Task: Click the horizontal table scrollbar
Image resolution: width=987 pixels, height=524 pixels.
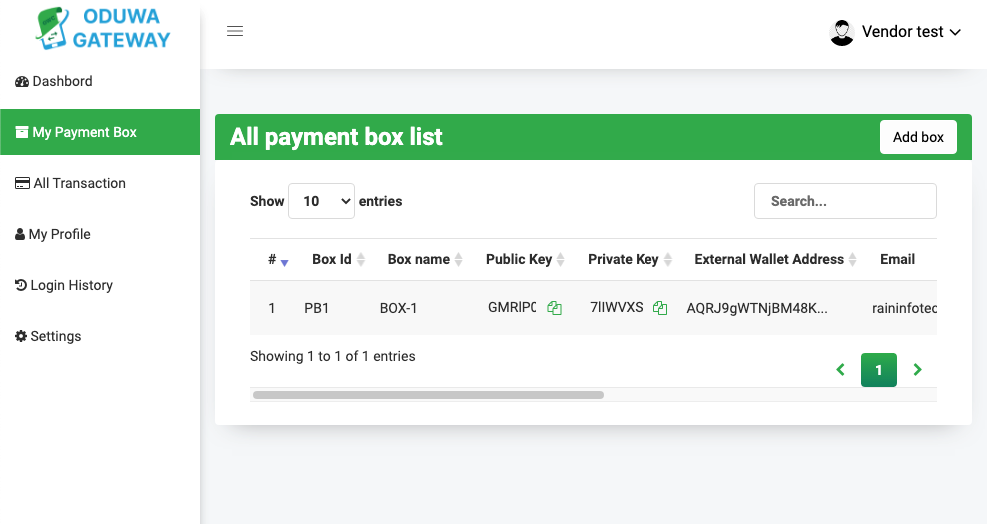Action: click(x=428, y=395)
